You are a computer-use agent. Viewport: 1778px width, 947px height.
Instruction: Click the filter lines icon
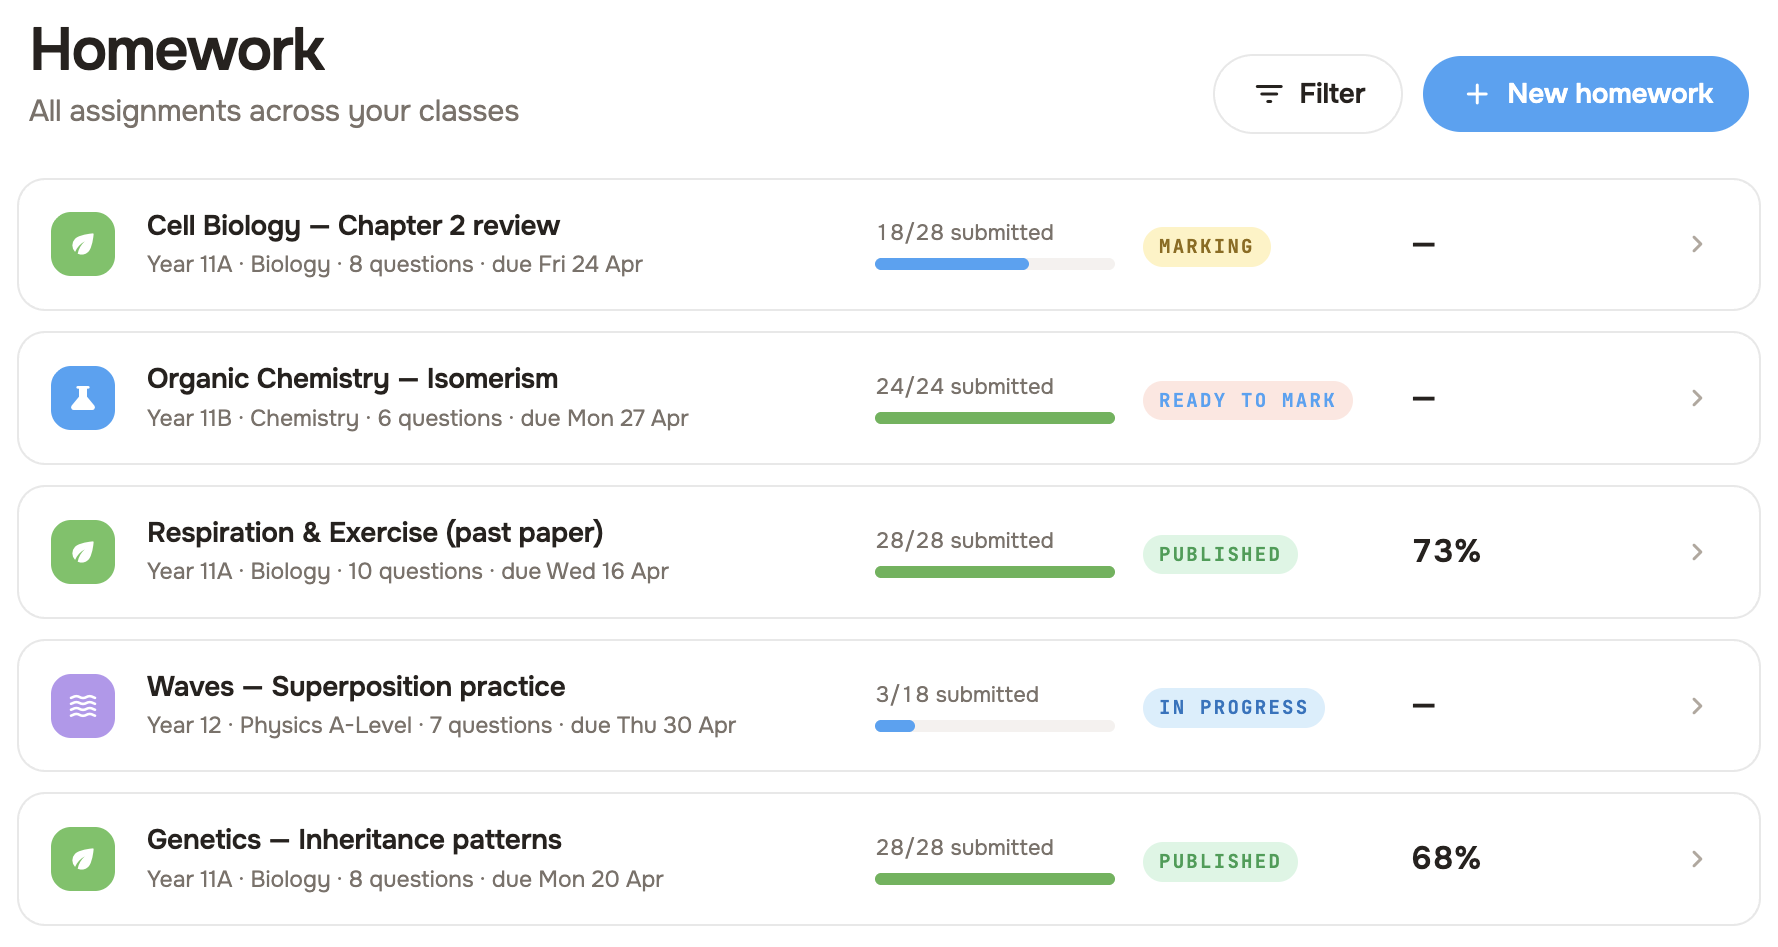[1269, 94]
